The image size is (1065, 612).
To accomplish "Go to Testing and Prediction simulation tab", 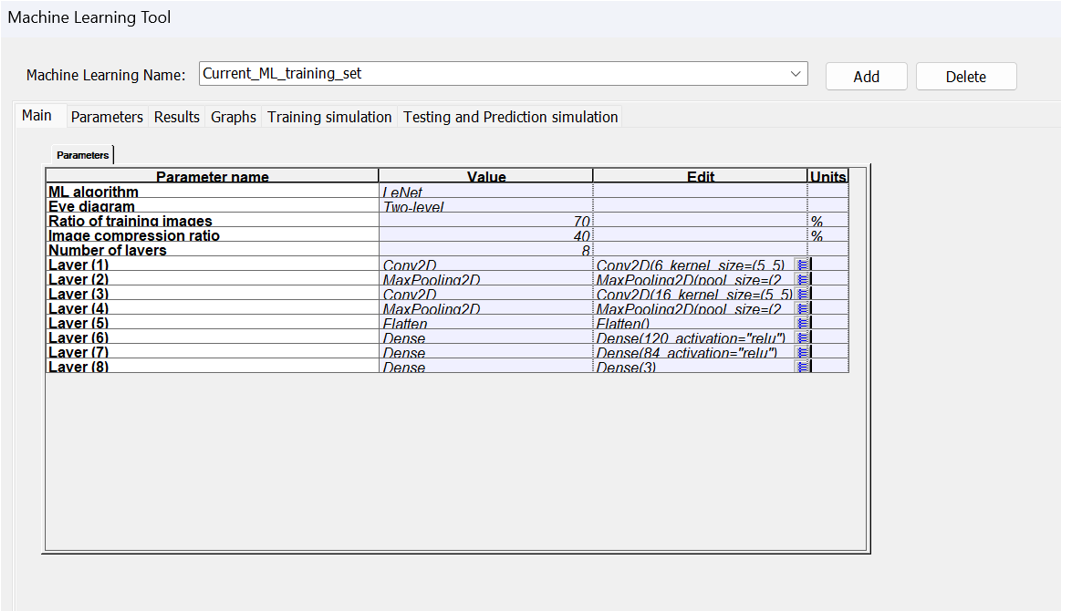I will coord(510,117).
